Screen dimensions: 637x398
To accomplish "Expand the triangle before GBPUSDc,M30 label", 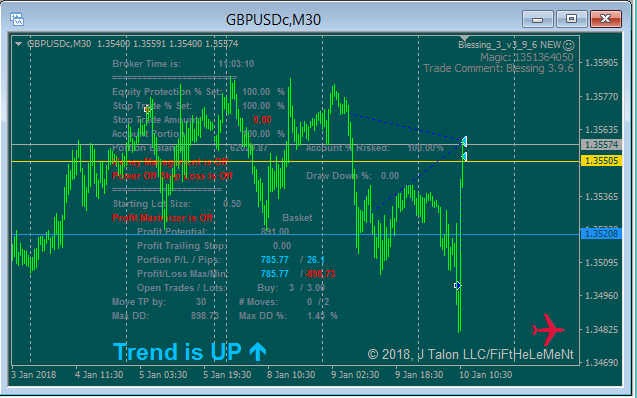I will pos(18,44).
